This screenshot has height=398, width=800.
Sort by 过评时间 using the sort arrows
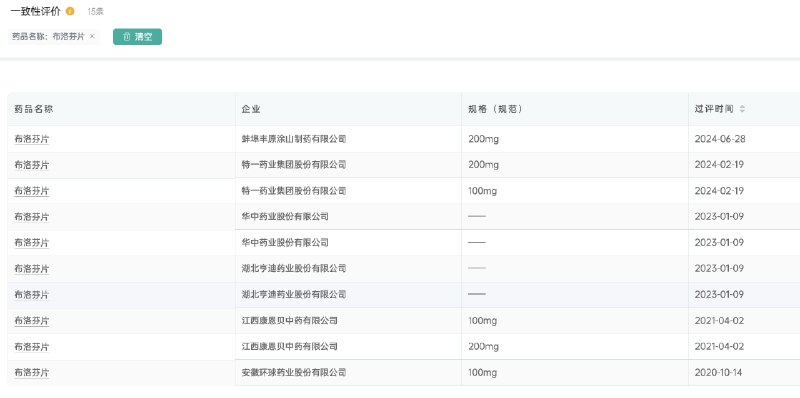(x=742, y=109)
